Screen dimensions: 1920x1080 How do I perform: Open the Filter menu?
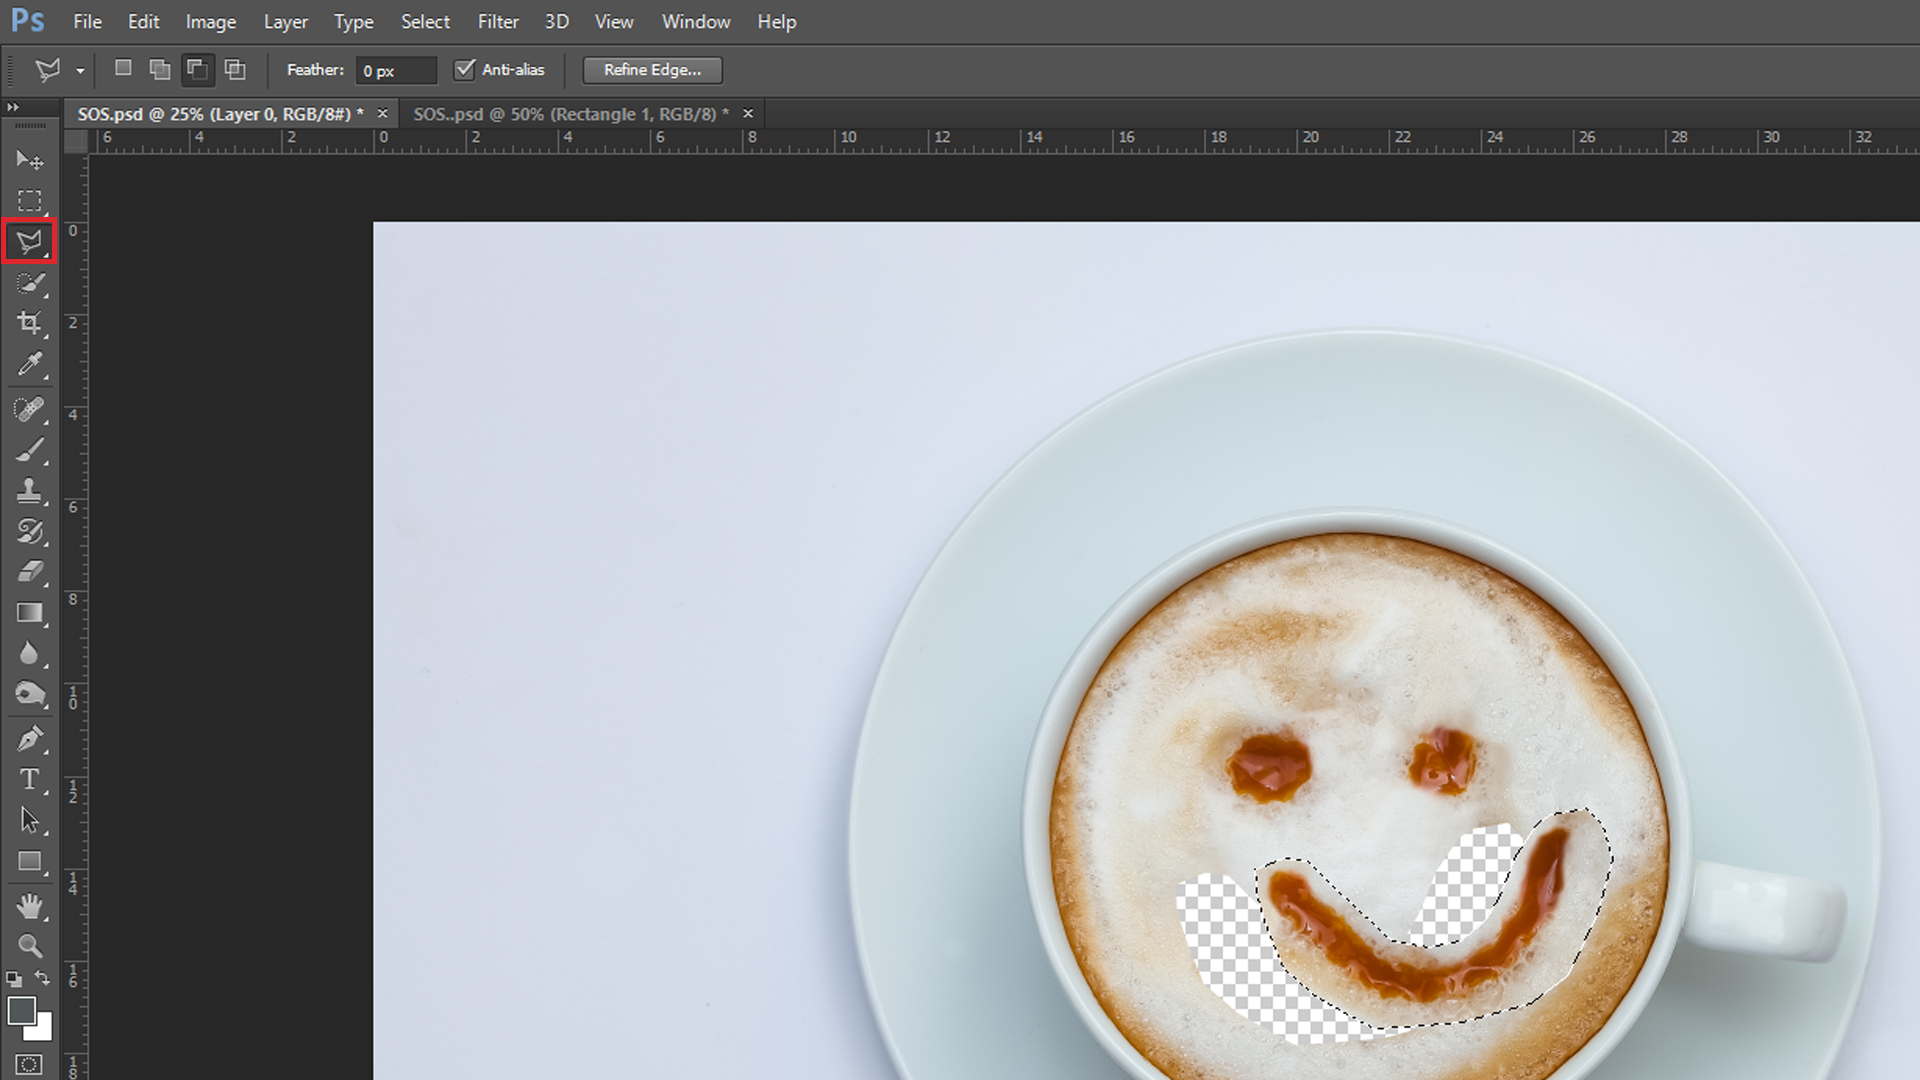[498, 21]
